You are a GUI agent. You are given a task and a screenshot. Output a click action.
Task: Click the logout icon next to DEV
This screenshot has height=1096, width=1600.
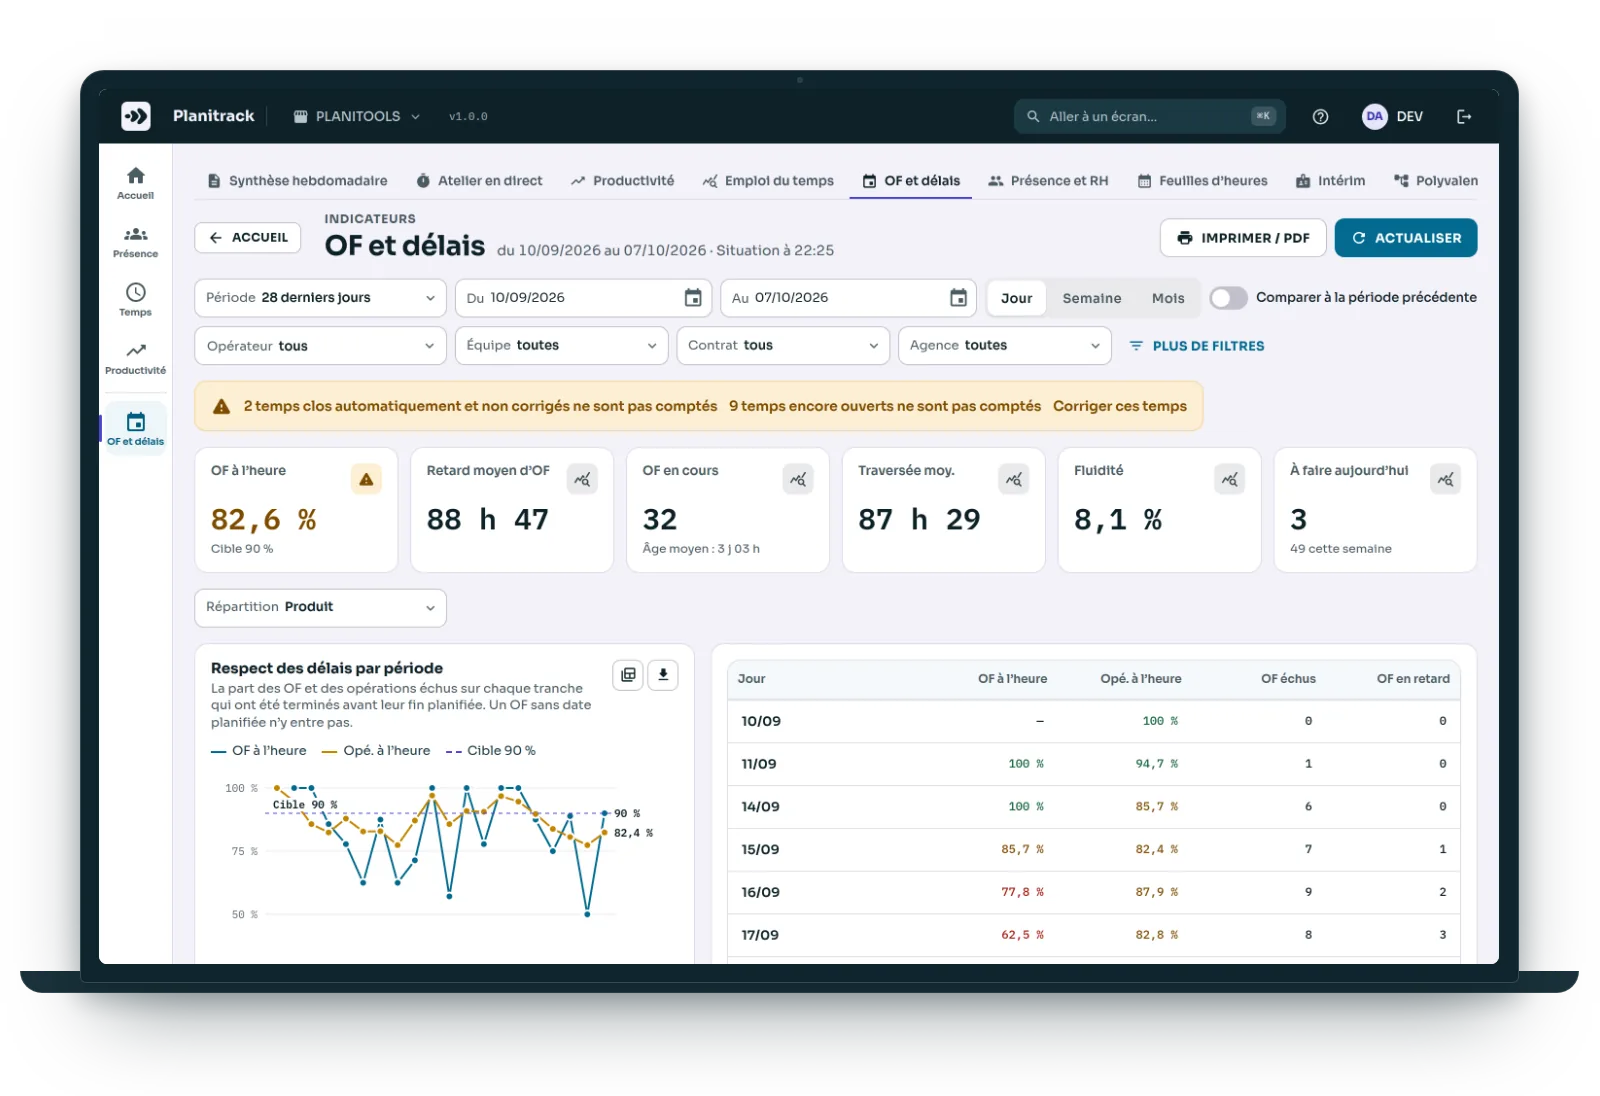[1464, 117]
